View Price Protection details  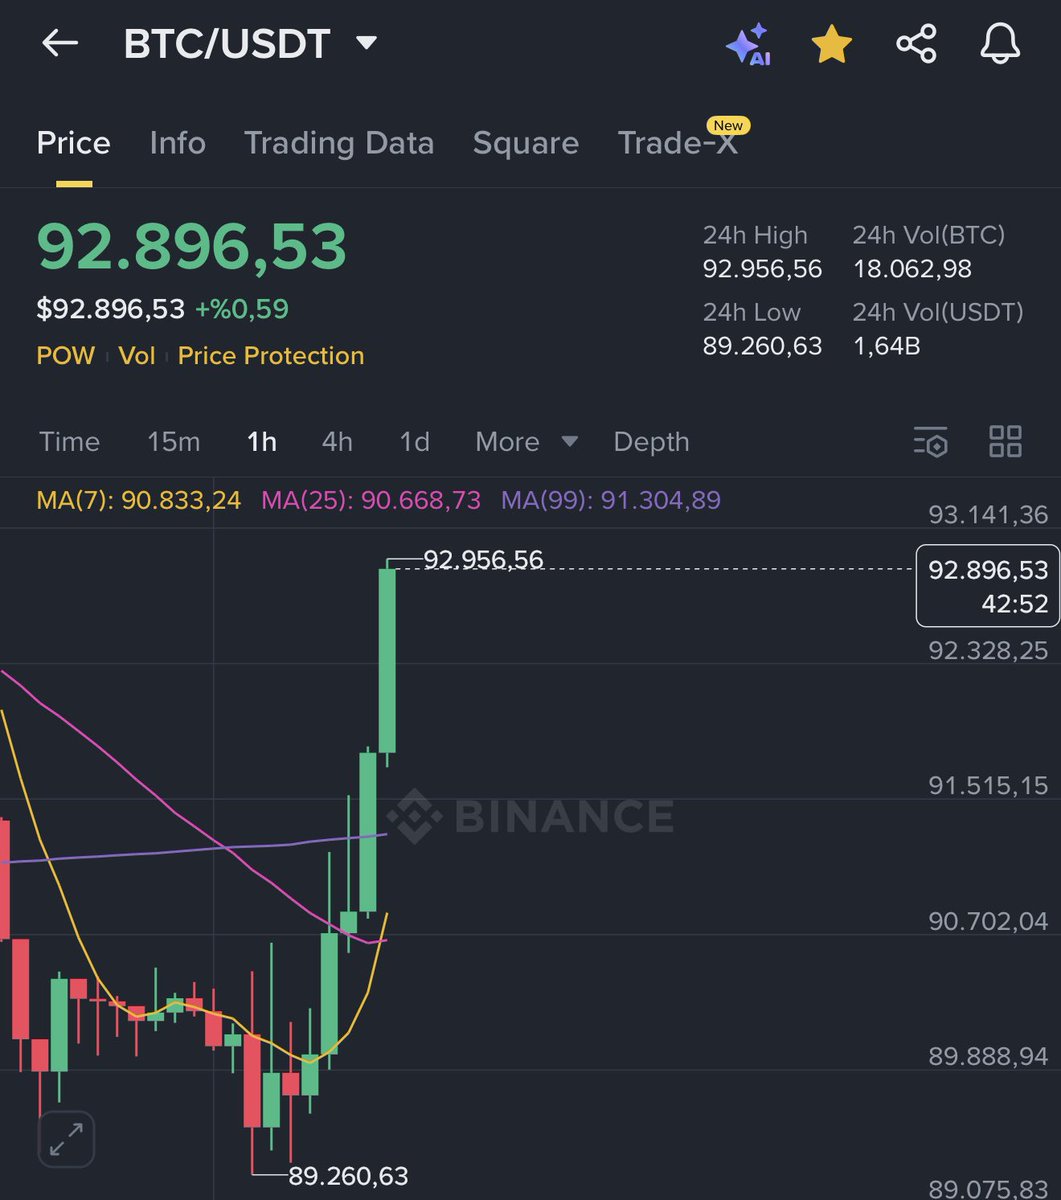point(270,355)
